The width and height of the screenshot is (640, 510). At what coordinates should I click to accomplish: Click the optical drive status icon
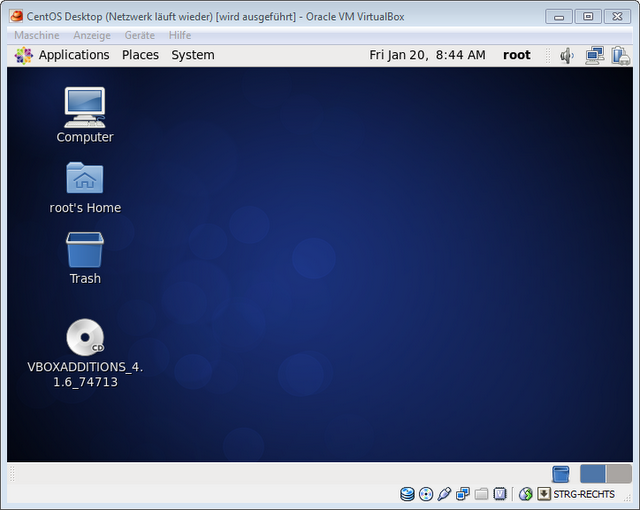426,494
